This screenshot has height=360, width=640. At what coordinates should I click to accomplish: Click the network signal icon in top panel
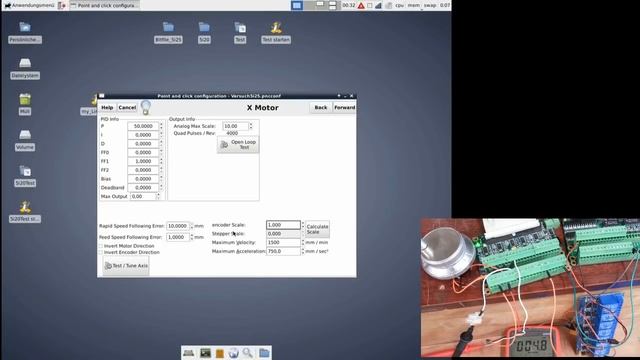coord(378,5)
